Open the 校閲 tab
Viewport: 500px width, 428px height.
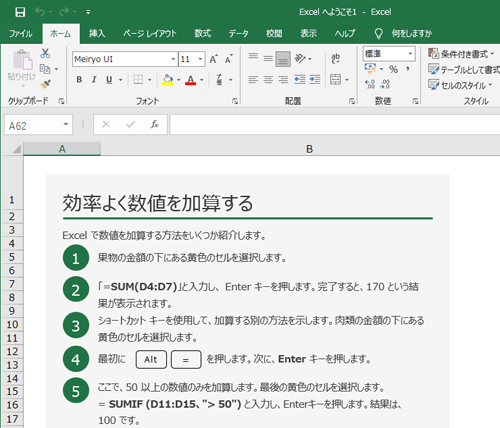(x=274, y=33)
